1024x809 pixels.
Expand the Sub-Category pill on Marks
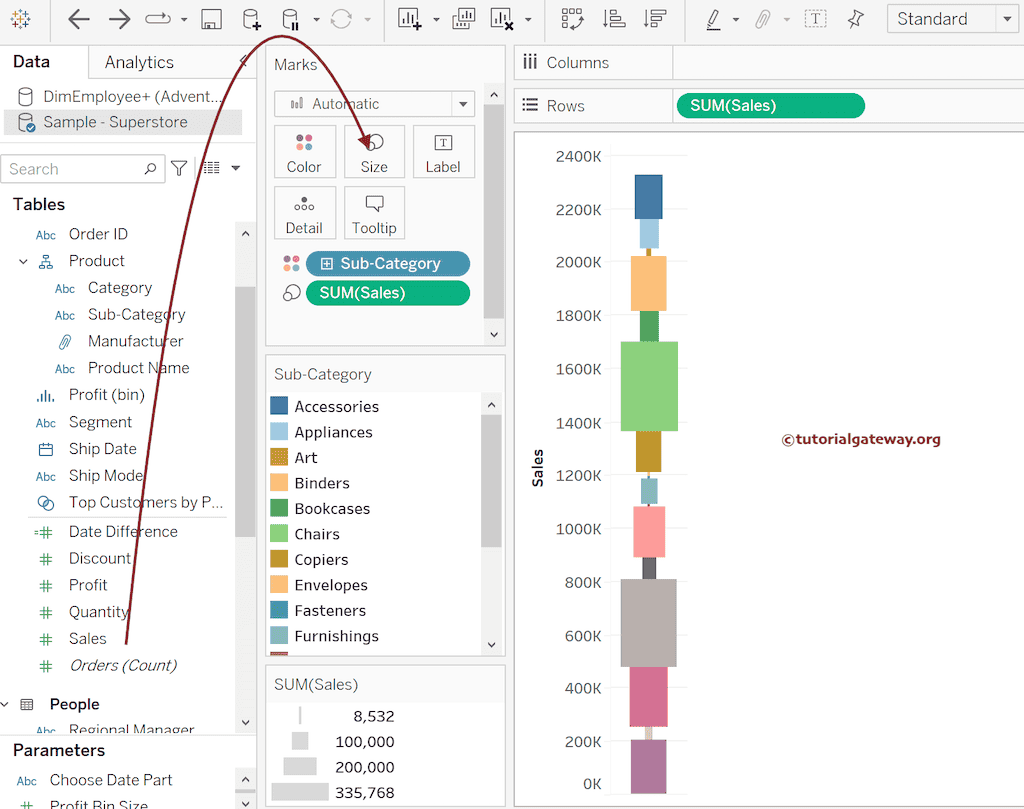click(327, 264)
